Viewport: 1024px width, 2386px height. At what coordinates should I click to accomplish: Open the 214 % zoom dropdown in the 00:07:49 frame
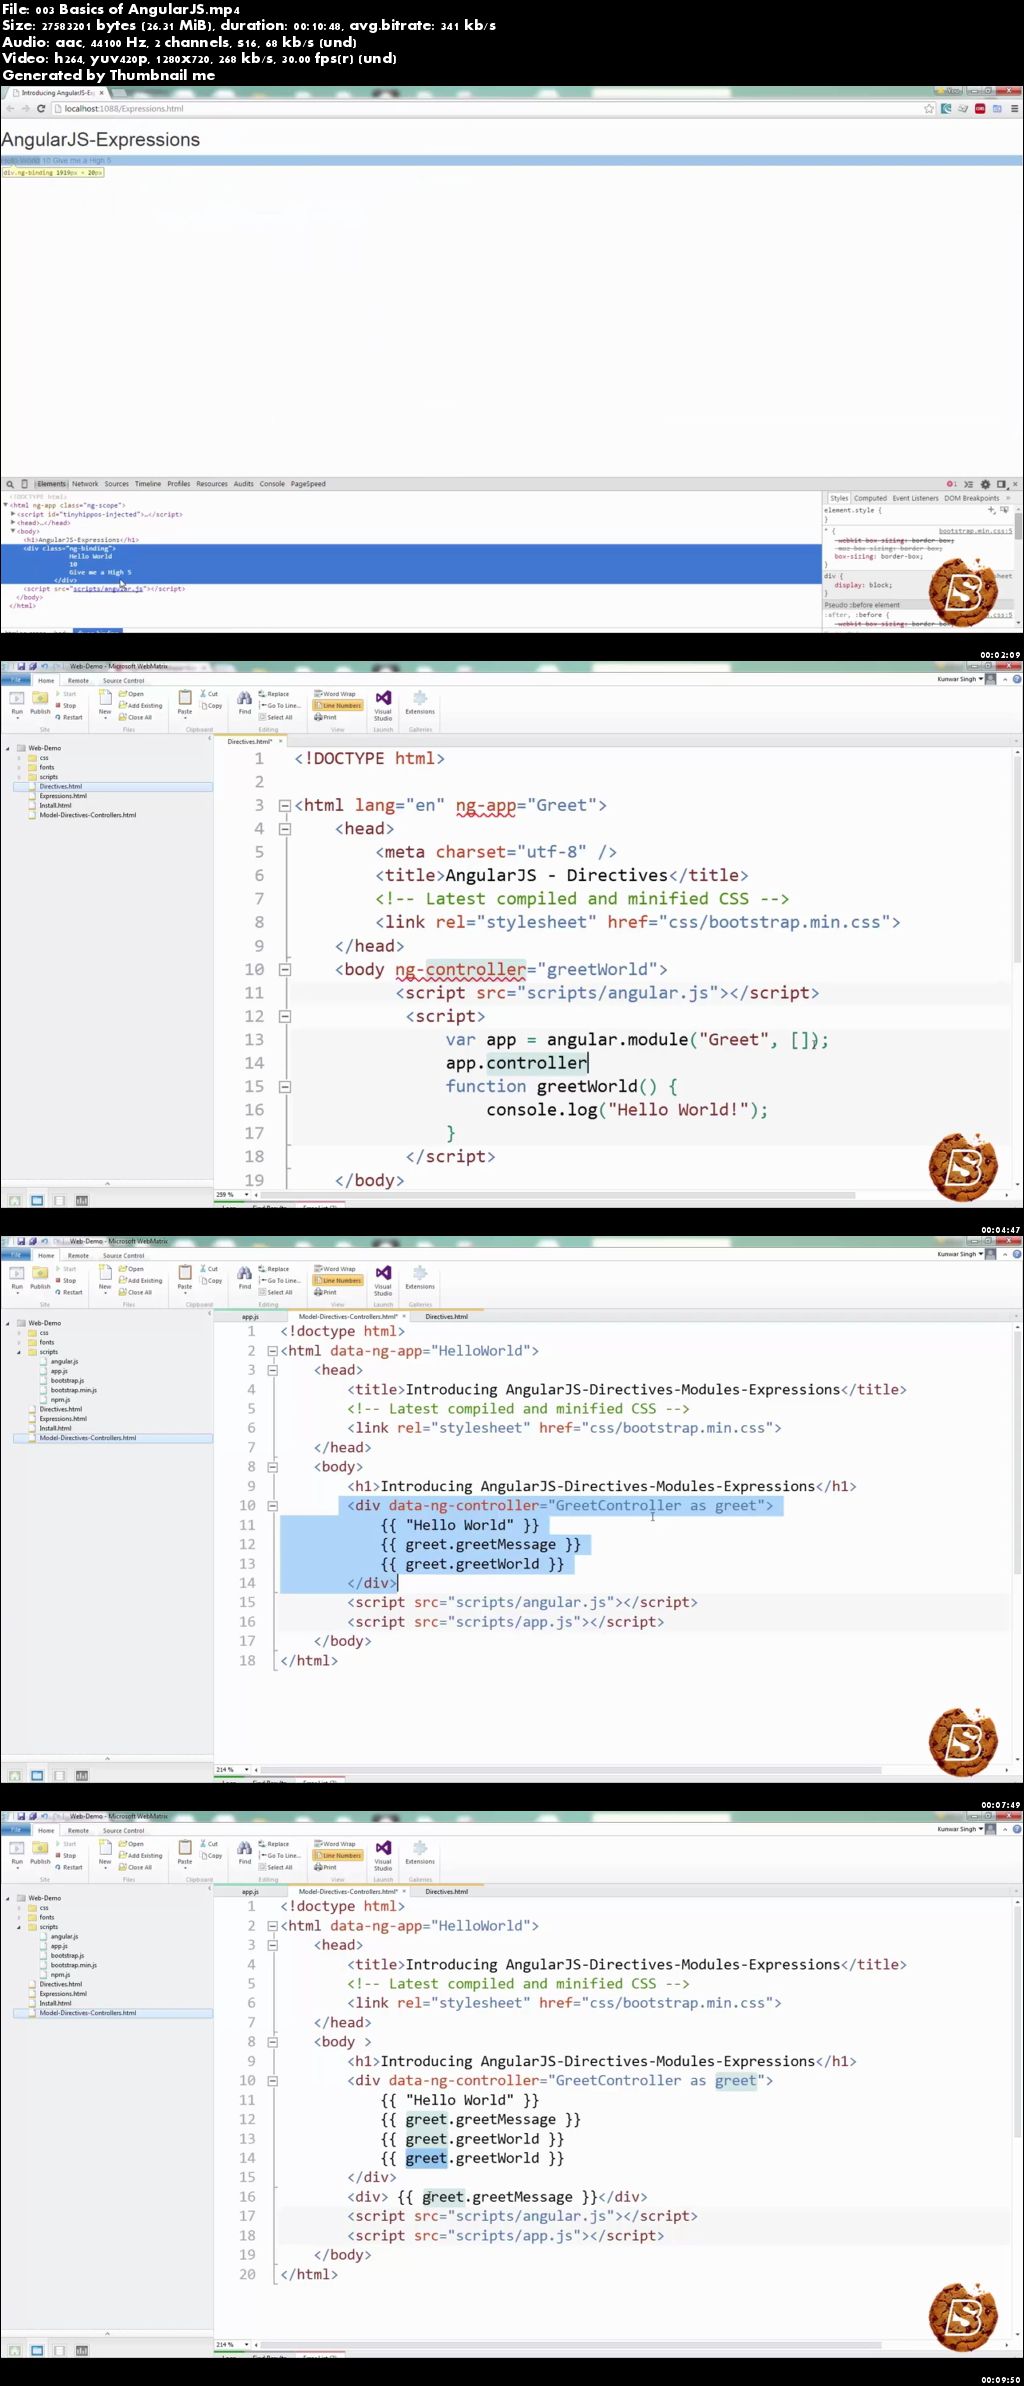click(x=247, y=1769)
